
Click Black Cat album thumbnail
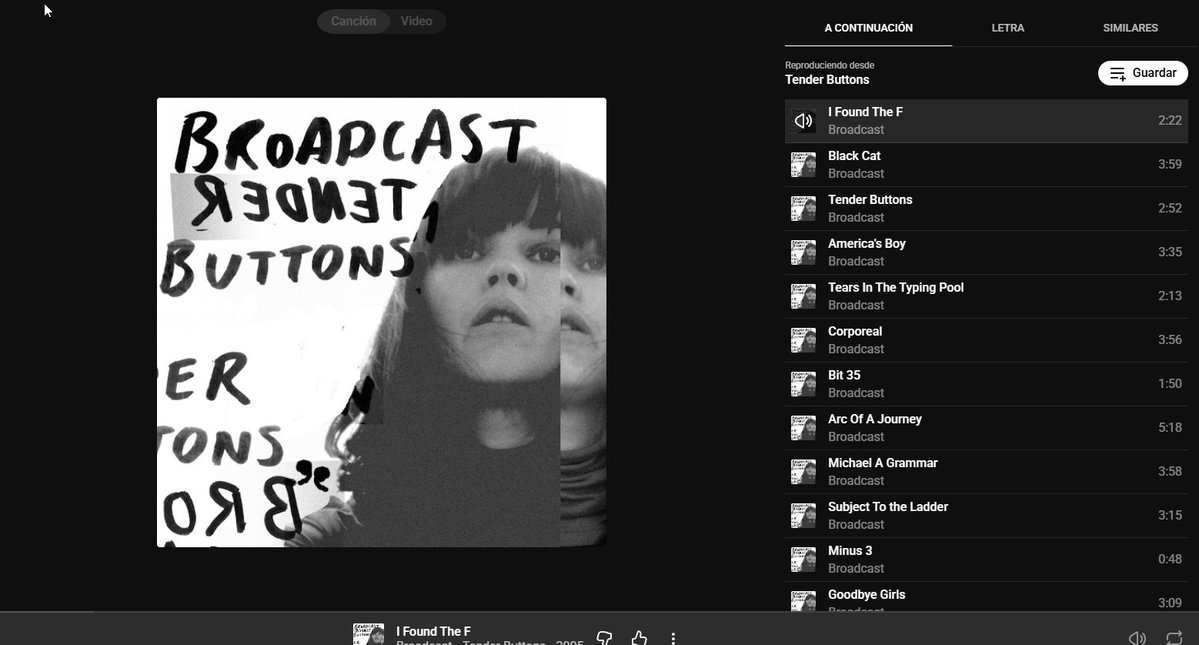click(803, 164)
